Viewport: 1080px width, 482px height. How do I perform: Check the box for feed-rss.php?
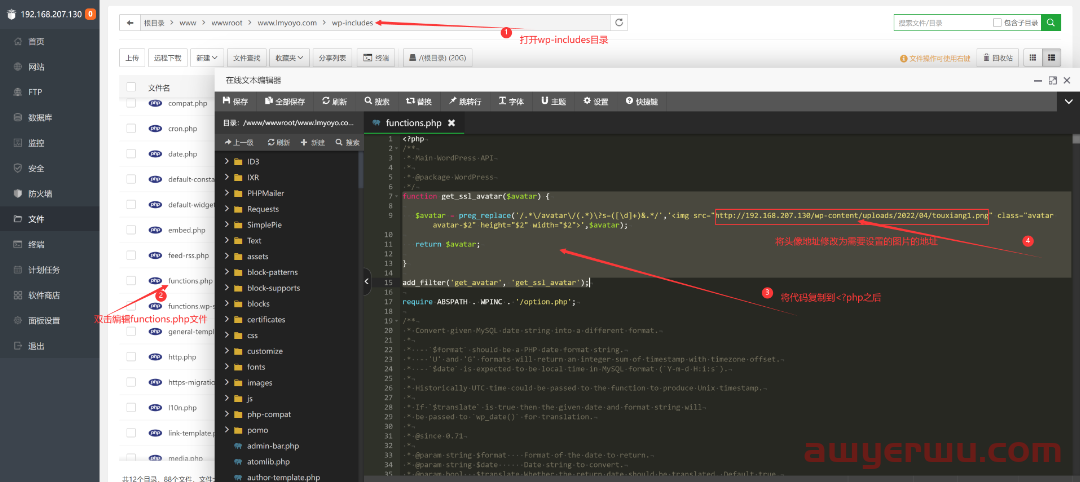131,255
